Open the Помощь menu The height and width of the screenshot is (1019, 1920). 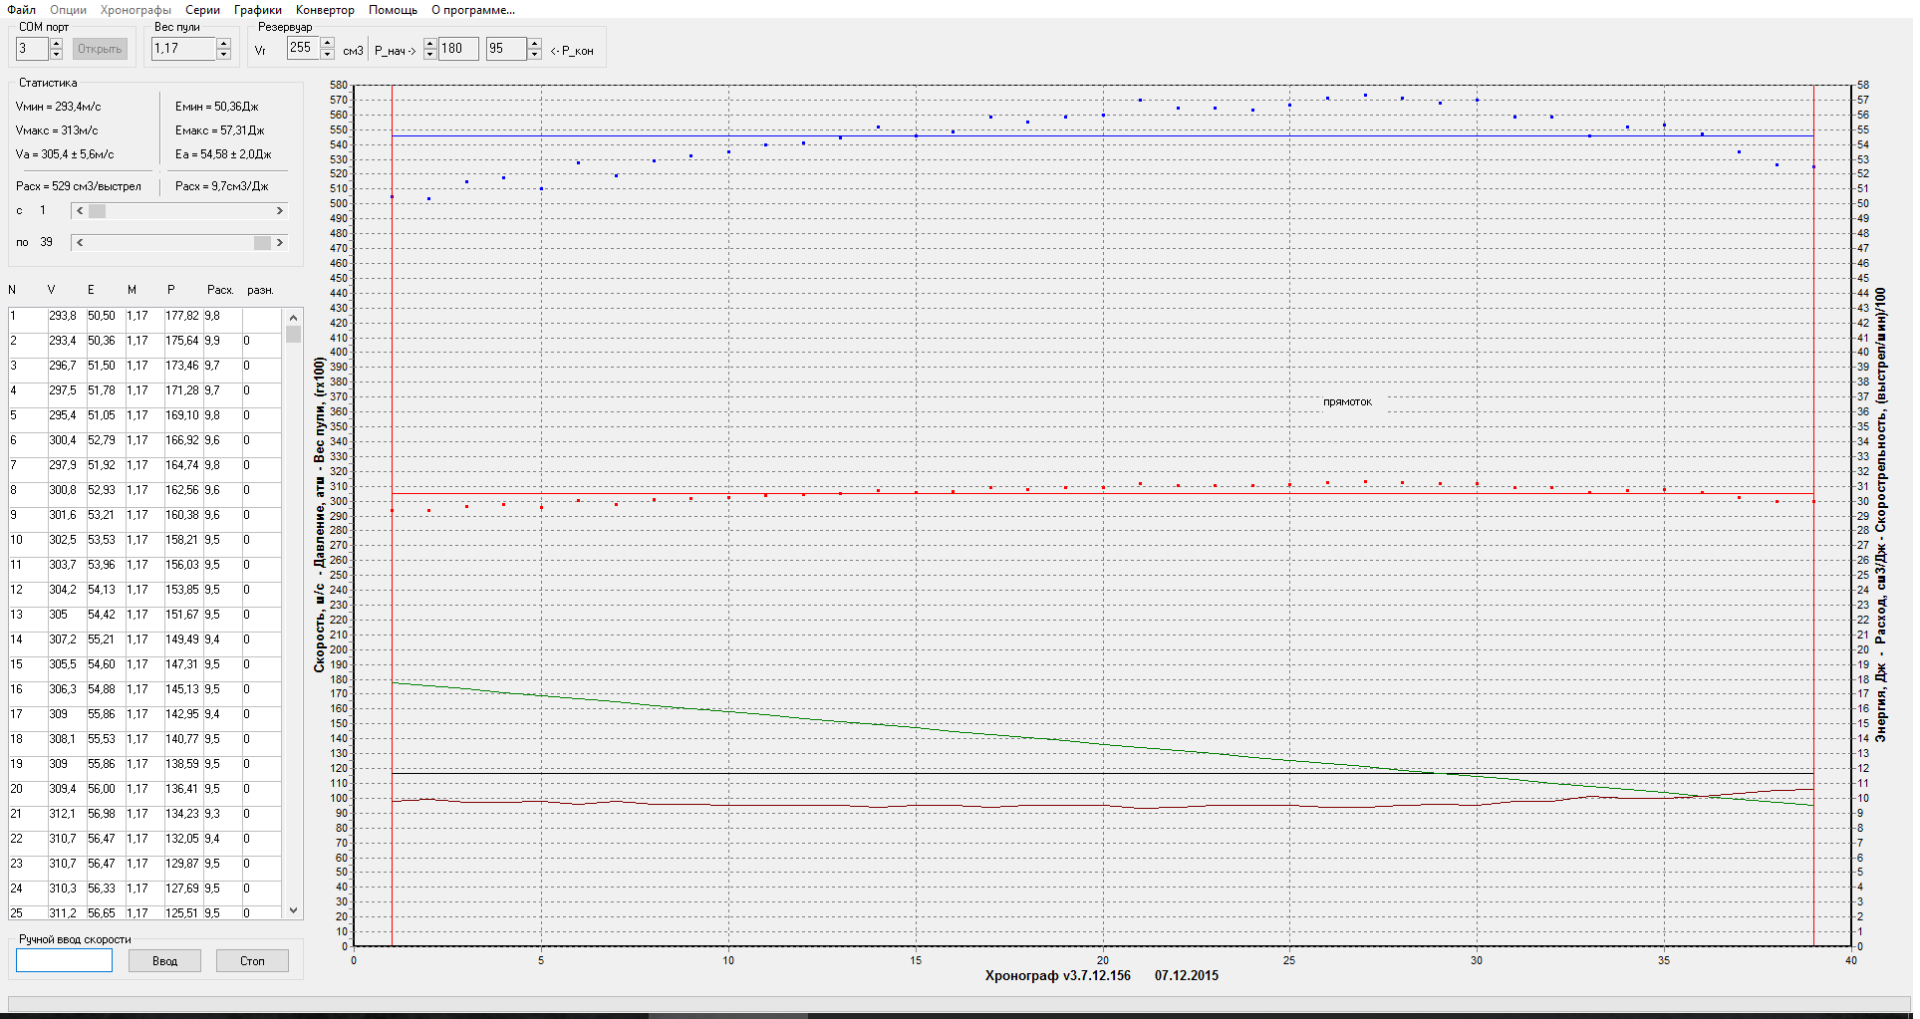pos(393,10)
